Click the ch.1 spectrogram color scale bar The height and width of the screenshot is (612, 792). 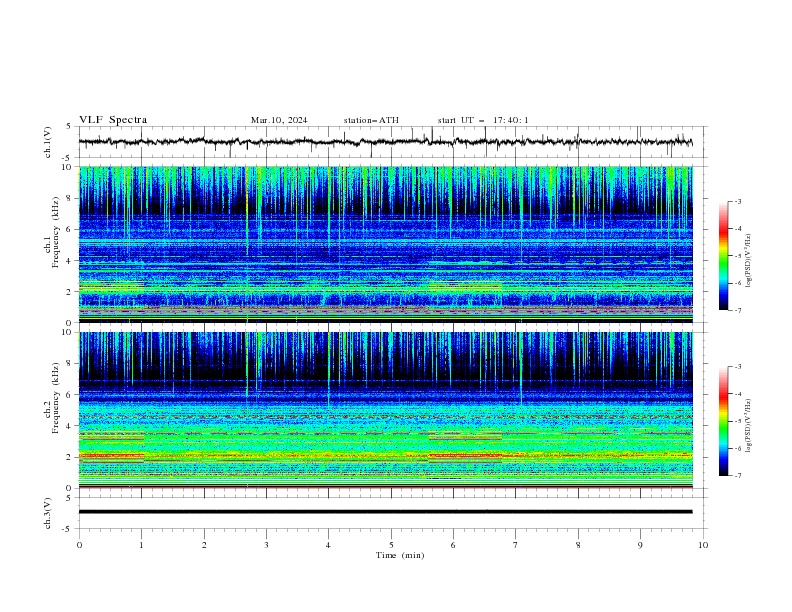click(x=724, y=256)
